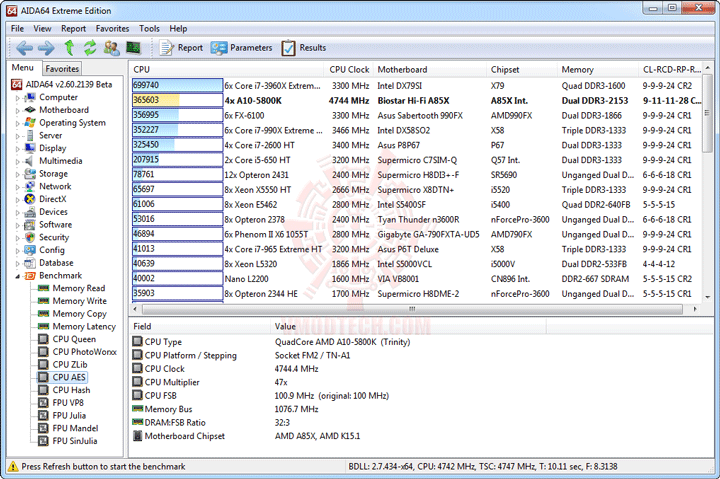Open the system monitor chip icon
This screenshot has height=479, width=720.
tap(133, 47)
